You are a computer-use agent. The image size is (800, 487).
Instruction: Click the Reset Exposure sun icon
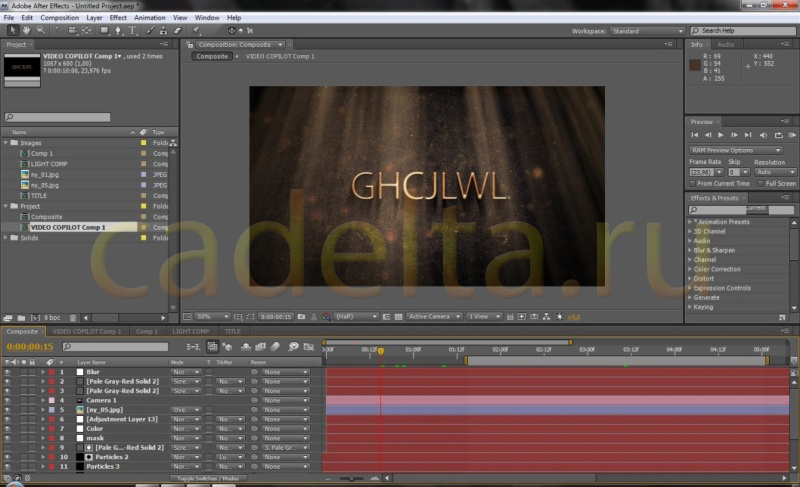coord(560,317)
